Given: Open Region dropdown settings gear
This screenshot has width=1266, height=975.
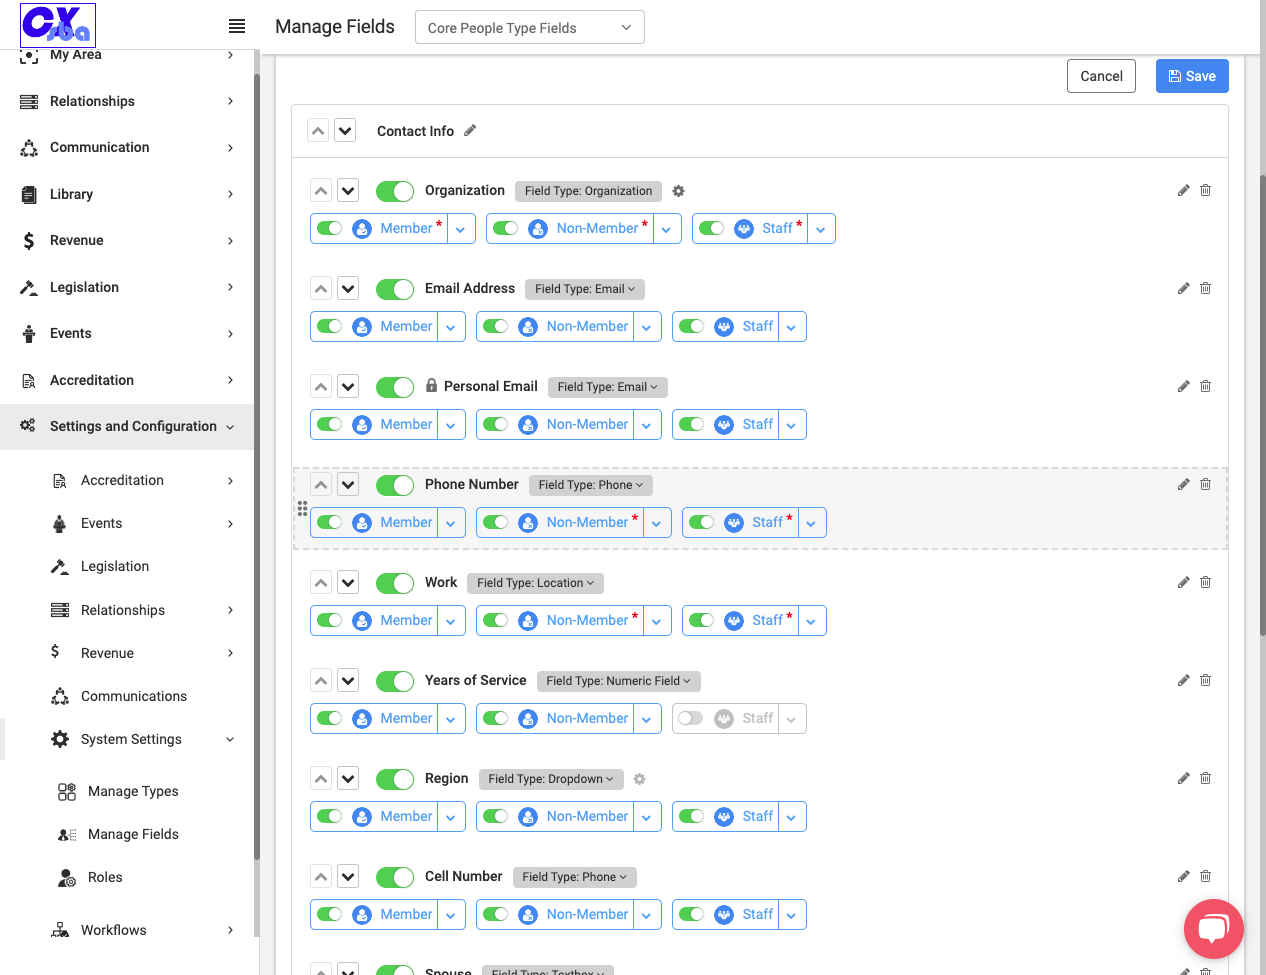Looking at the screenshot, I should tap(640, 779).
